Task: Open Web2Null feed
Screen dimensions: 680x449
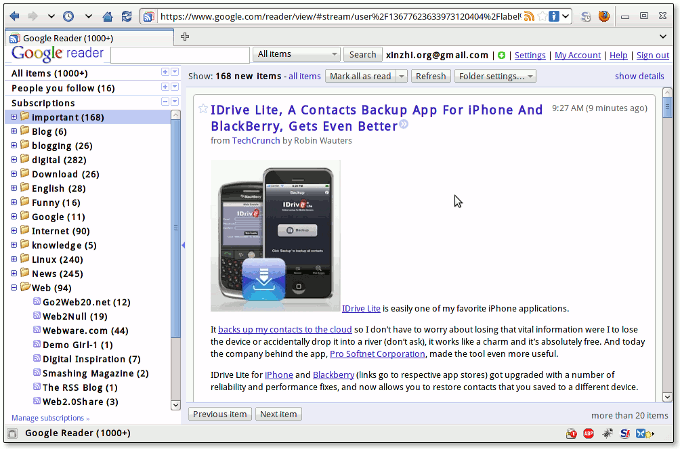Action: point(75,316)
